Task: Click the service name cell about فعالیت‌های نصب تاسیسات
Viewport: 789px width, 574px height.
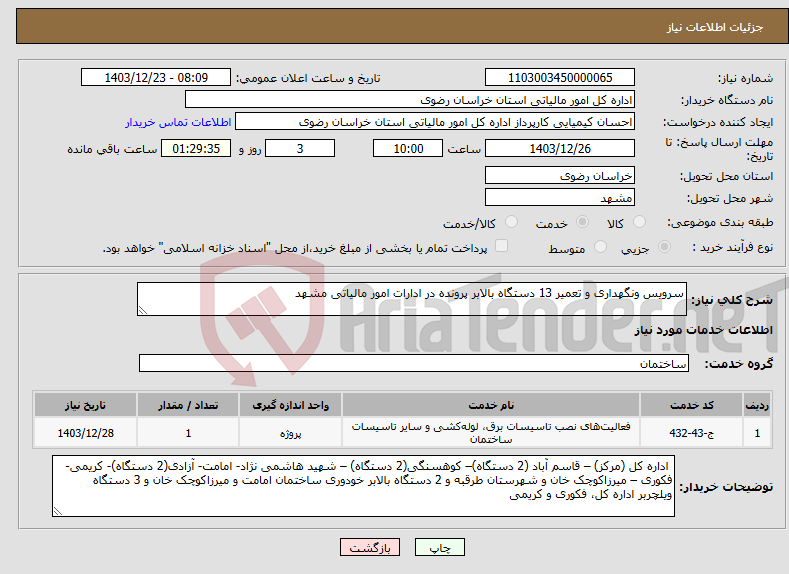Action: (491, 433)
